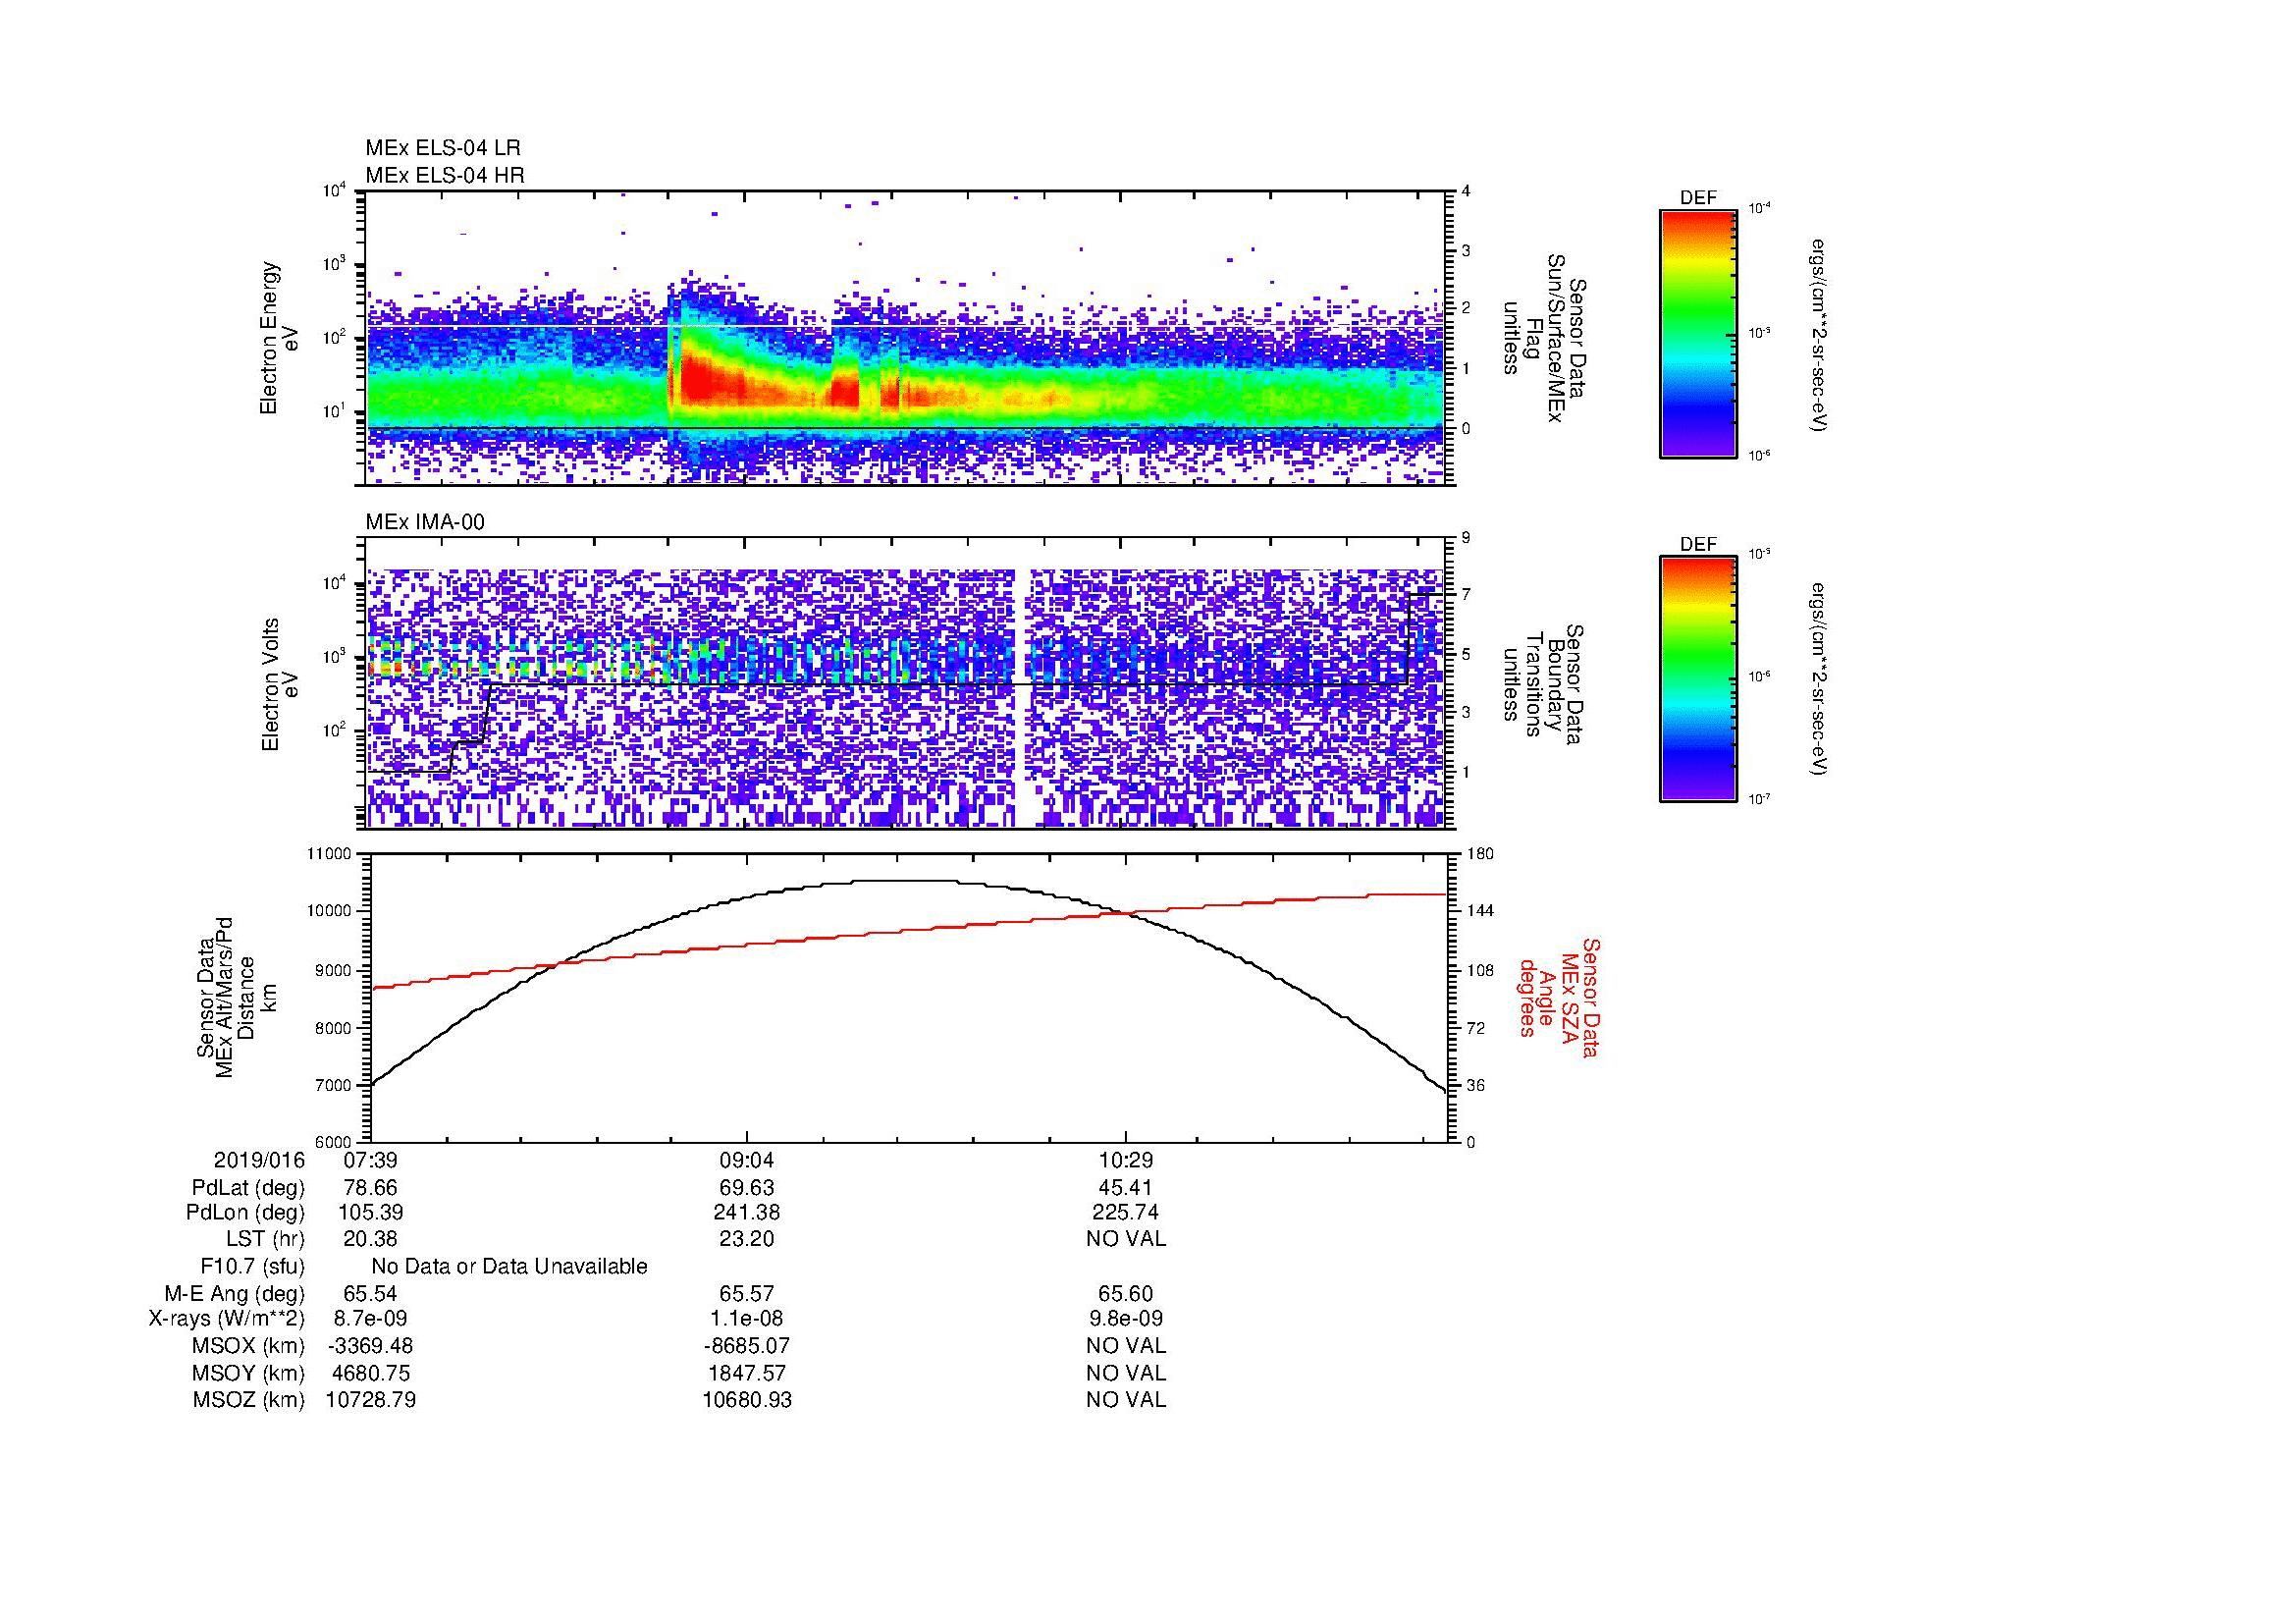Click the MSOX value -3369.48

click(x=371, y=1346)
